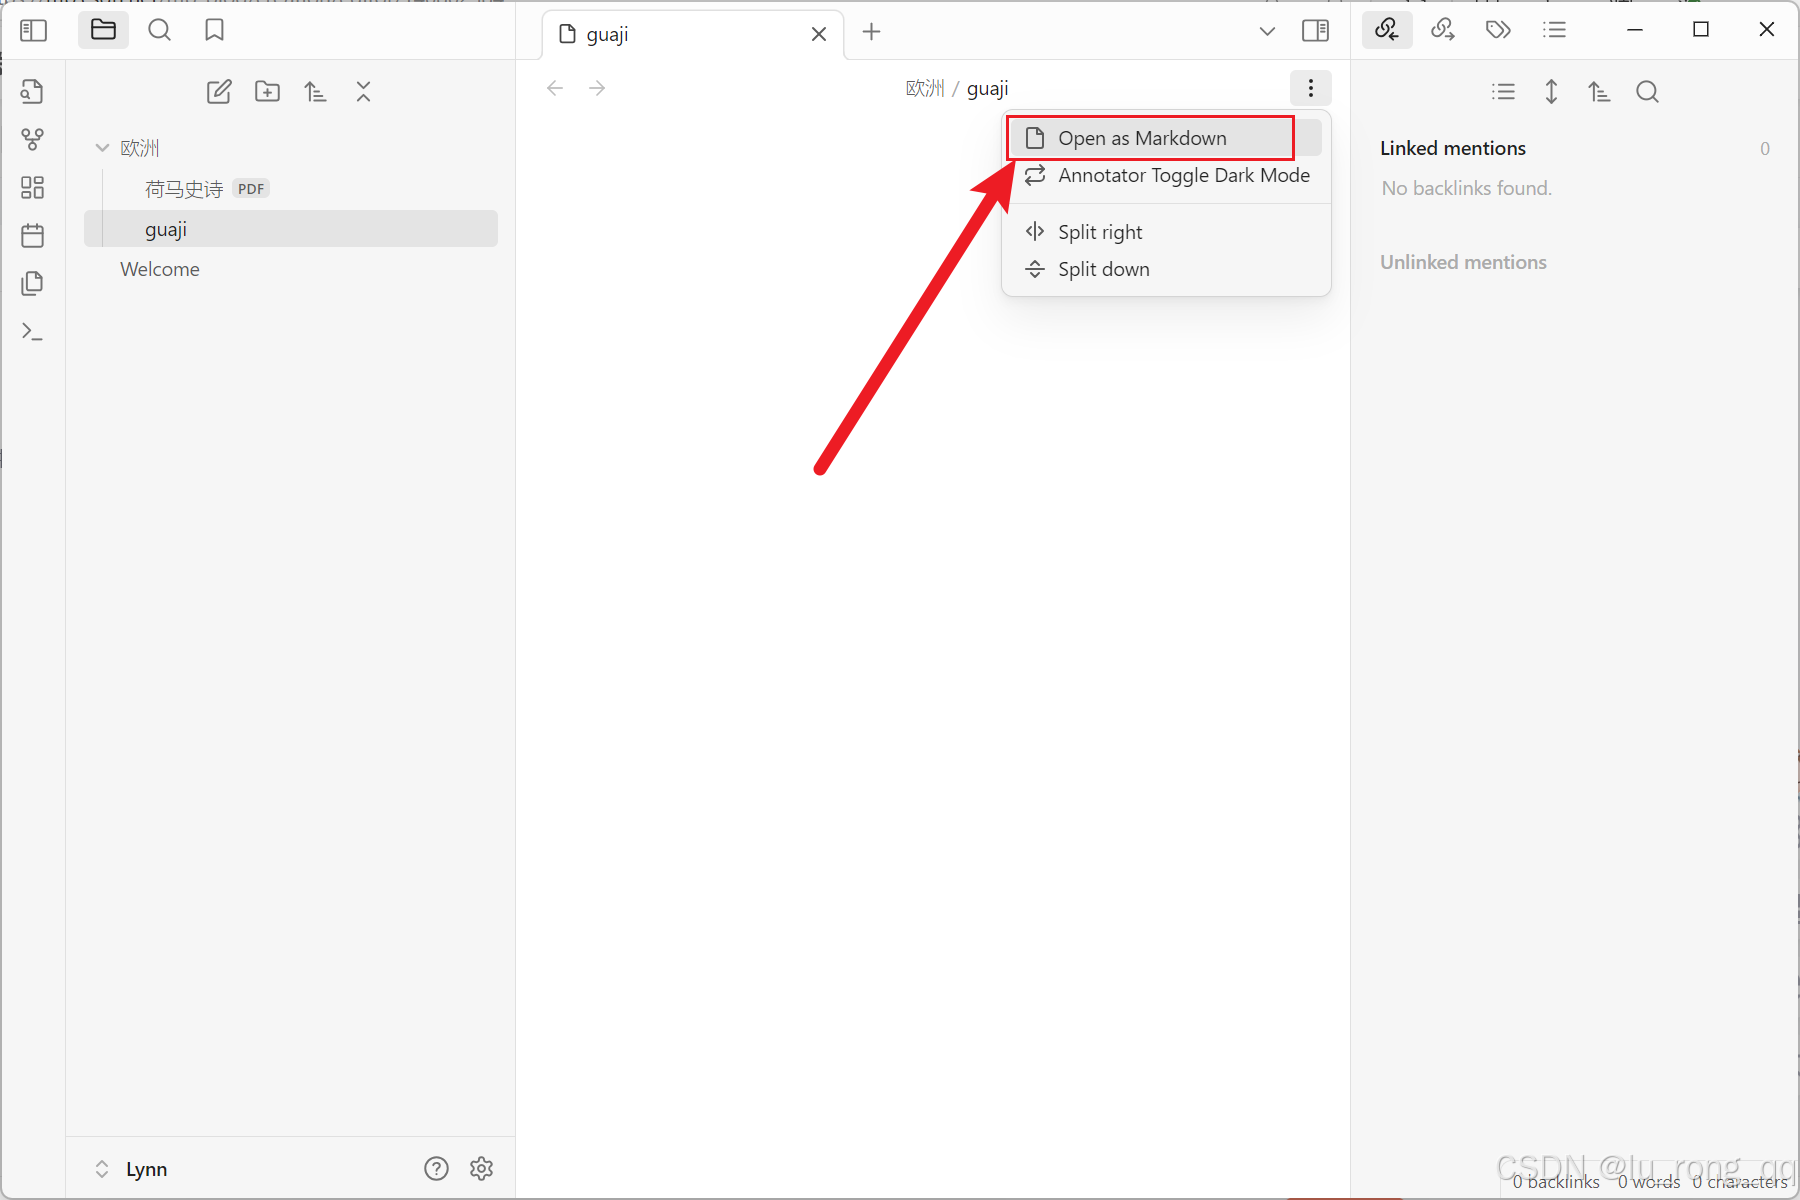Open the outline tab icon
The height and width of the screenshot is (1200, 1800).
[x=1554, y=29]
